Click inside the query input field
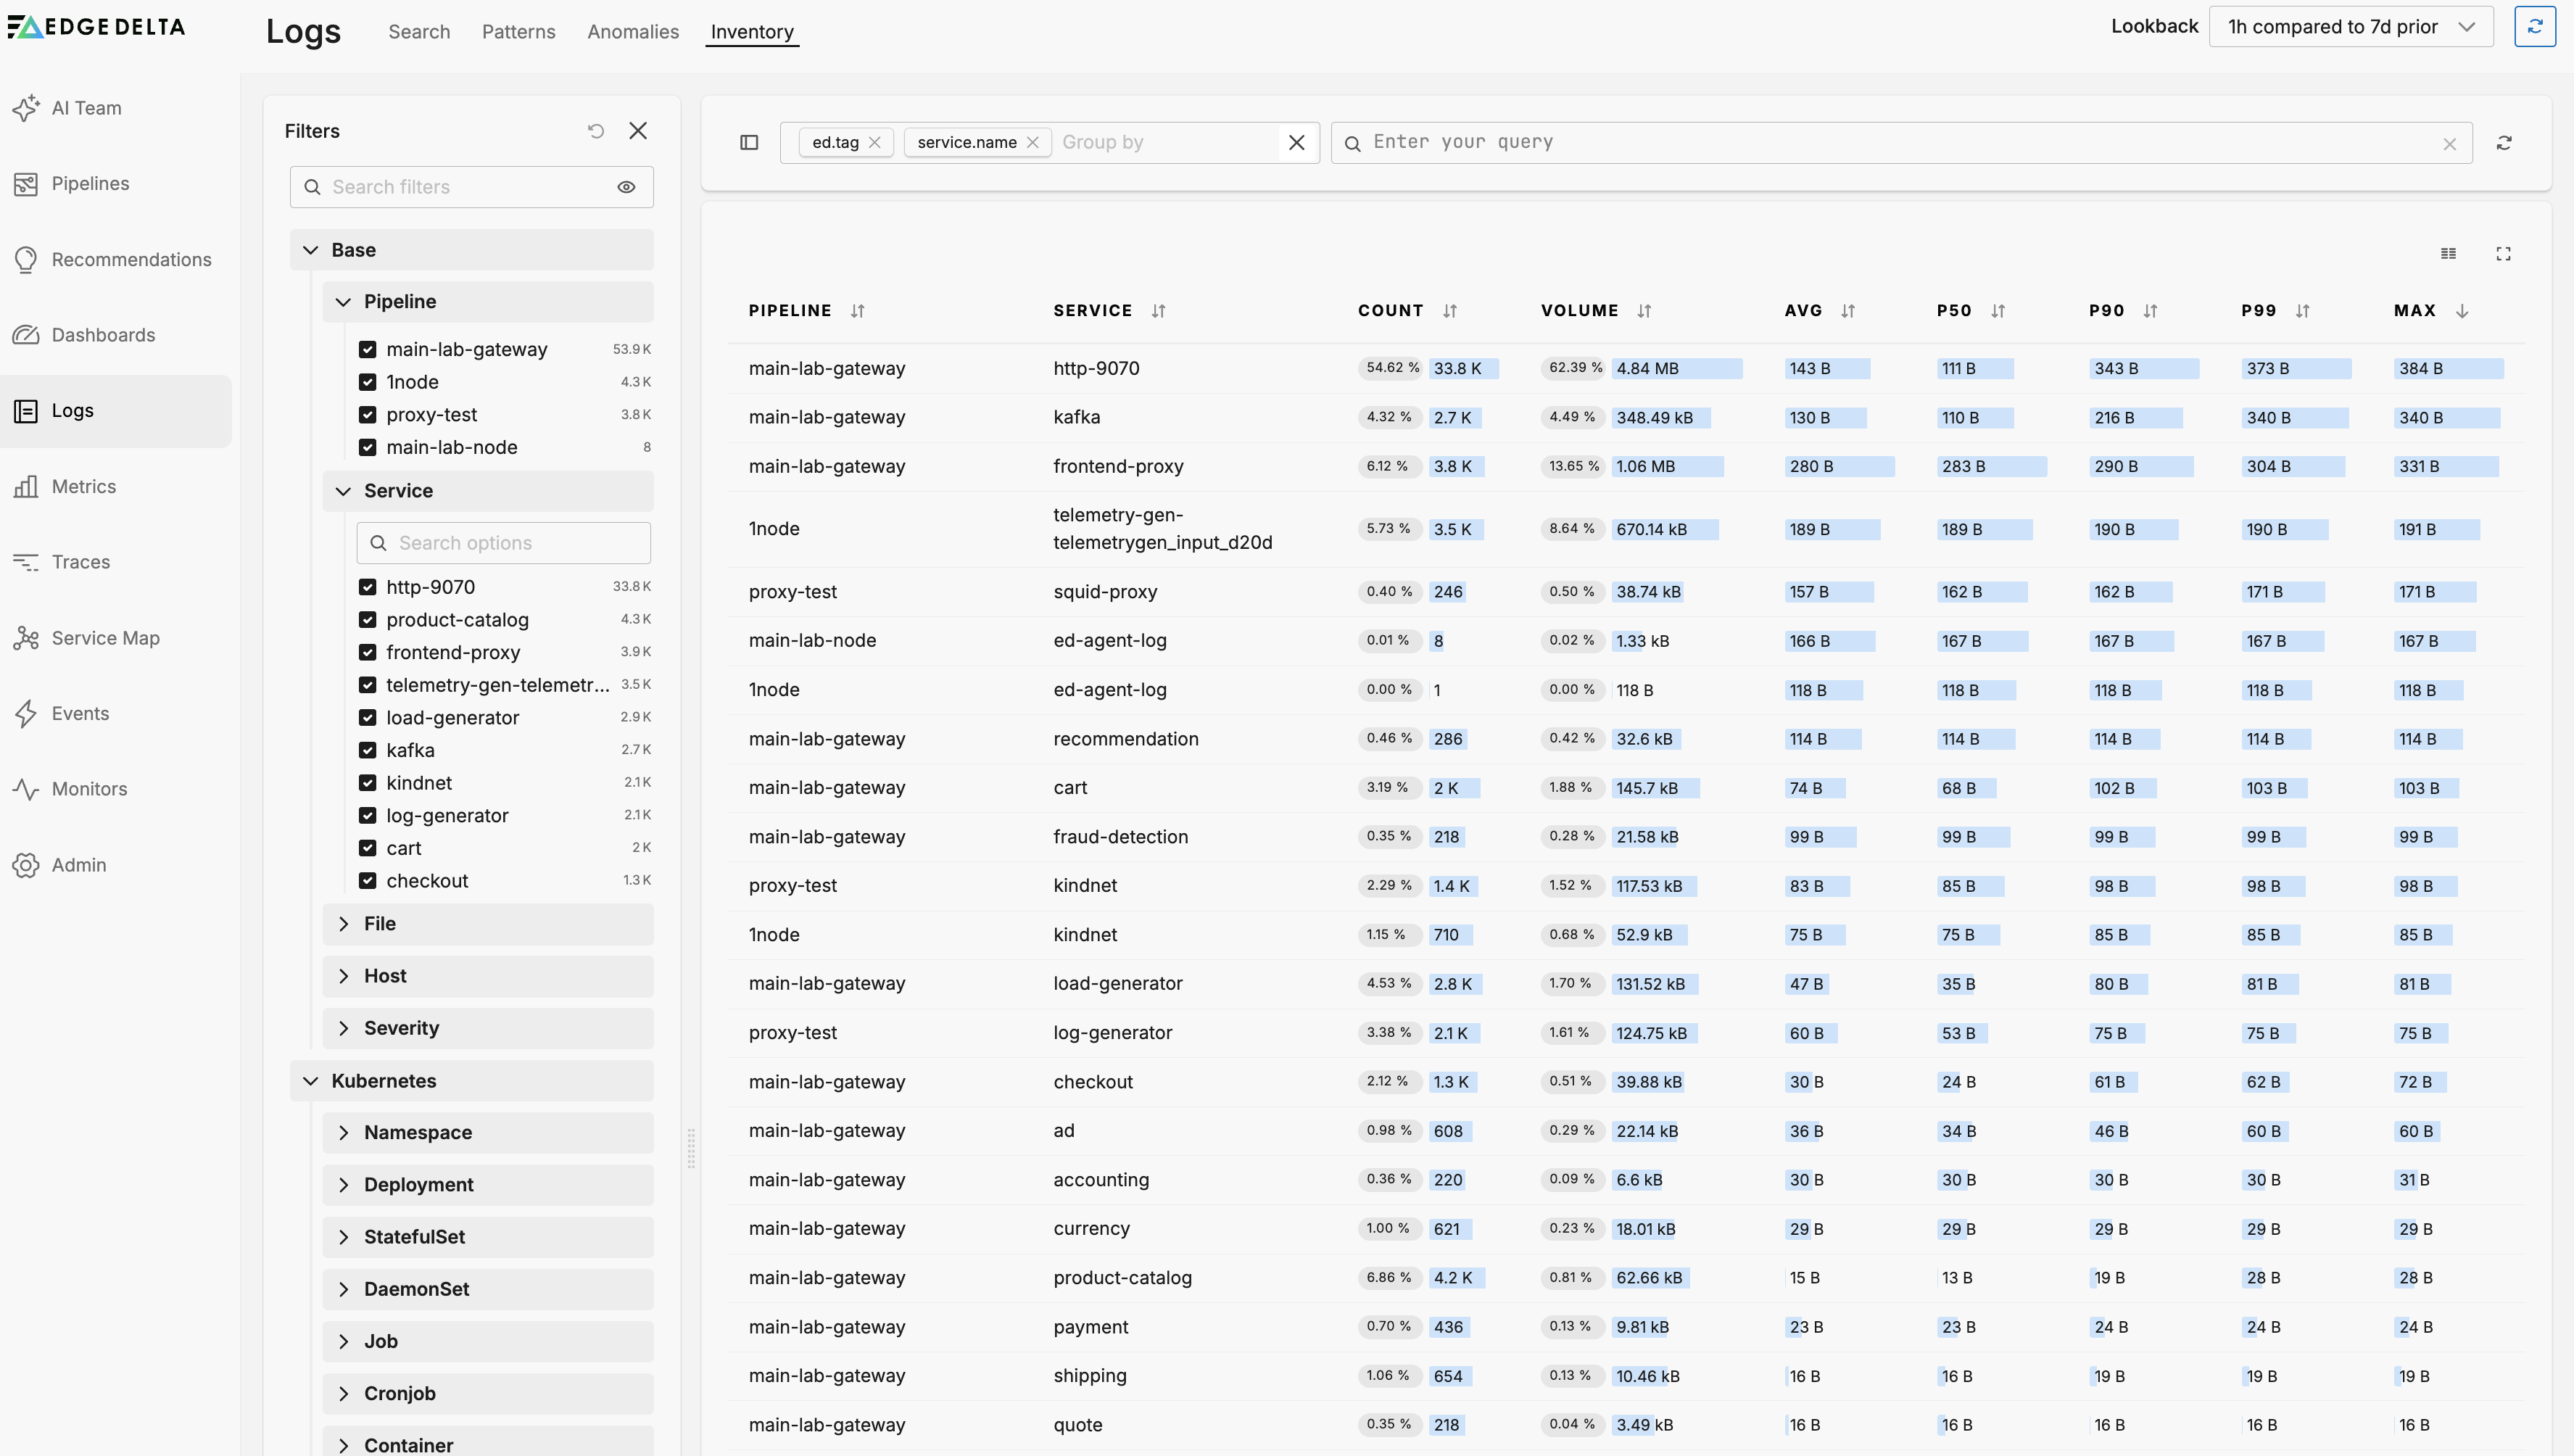The height and width of the screenshot is (1456, 2574). click(x=1700, y=142)
